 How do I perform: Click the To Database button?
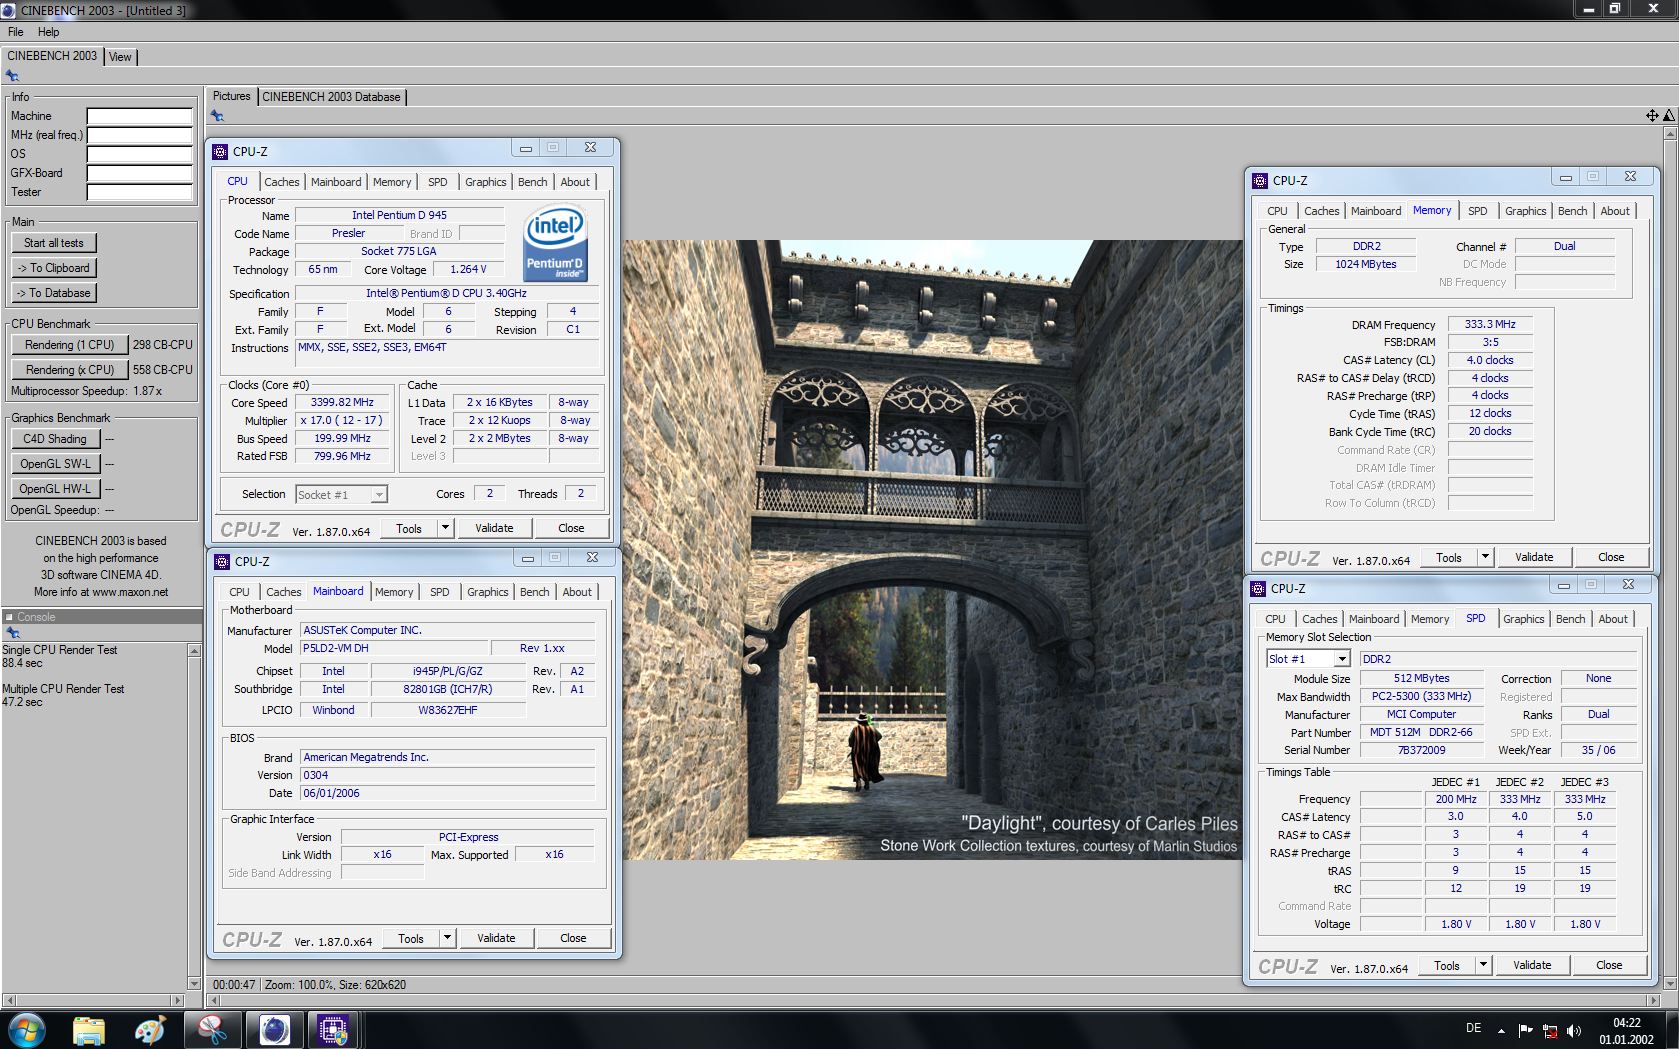54,293
